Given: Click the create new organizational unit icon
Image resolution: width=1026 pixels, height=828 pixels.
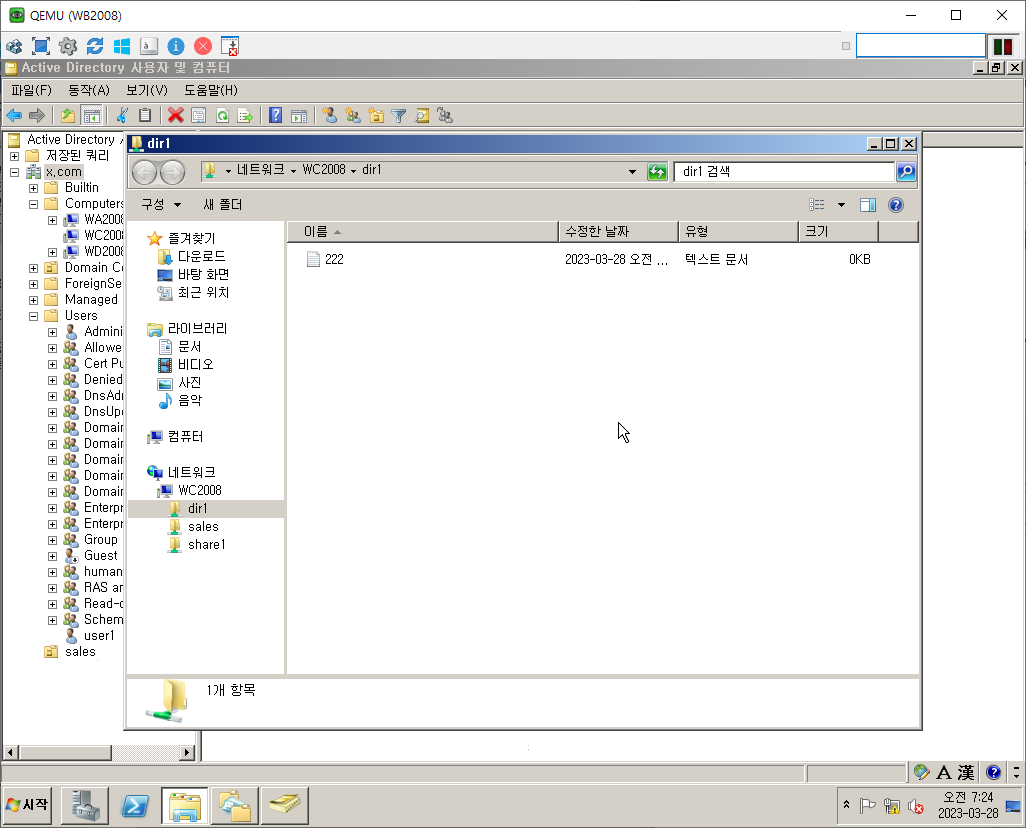Looking at the screenshot, I should point(376,116).
